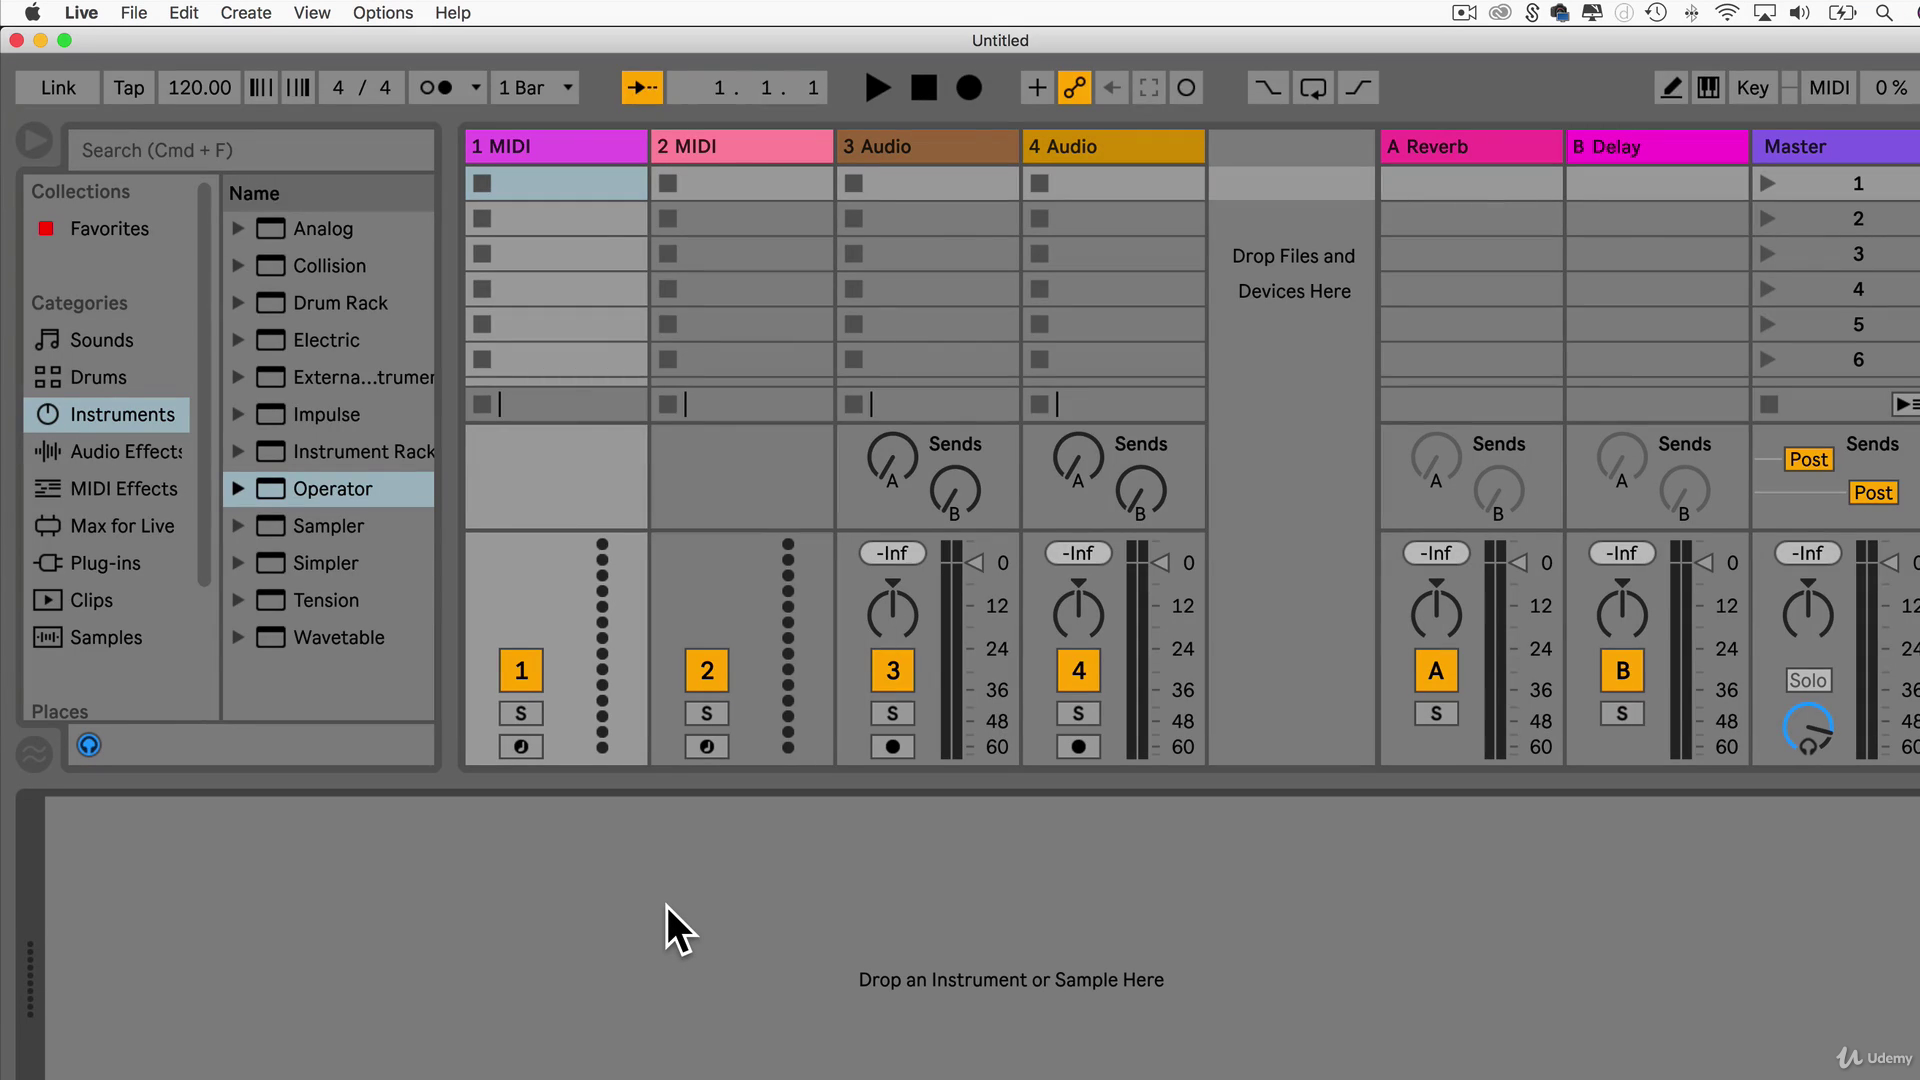Expand the Operator folder
This screenshot has width=1920, height=1080.
(238, 488)
